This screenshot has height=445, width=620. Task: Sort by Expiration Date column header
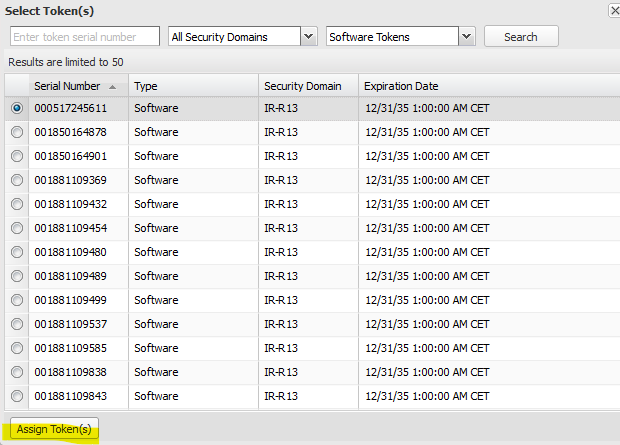tap(401, 86)
